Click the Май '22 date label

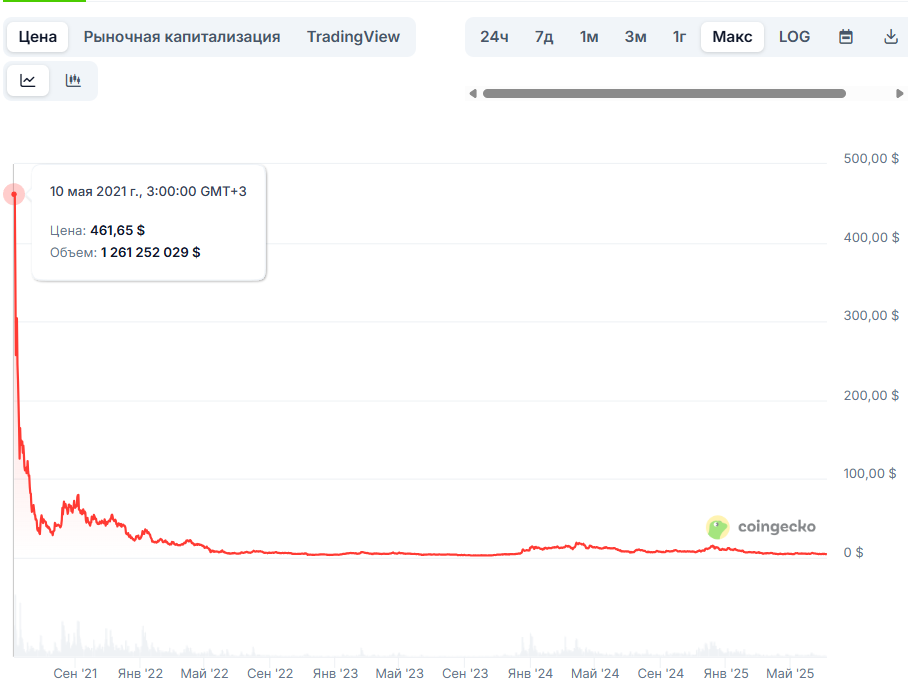pos(204,674)
